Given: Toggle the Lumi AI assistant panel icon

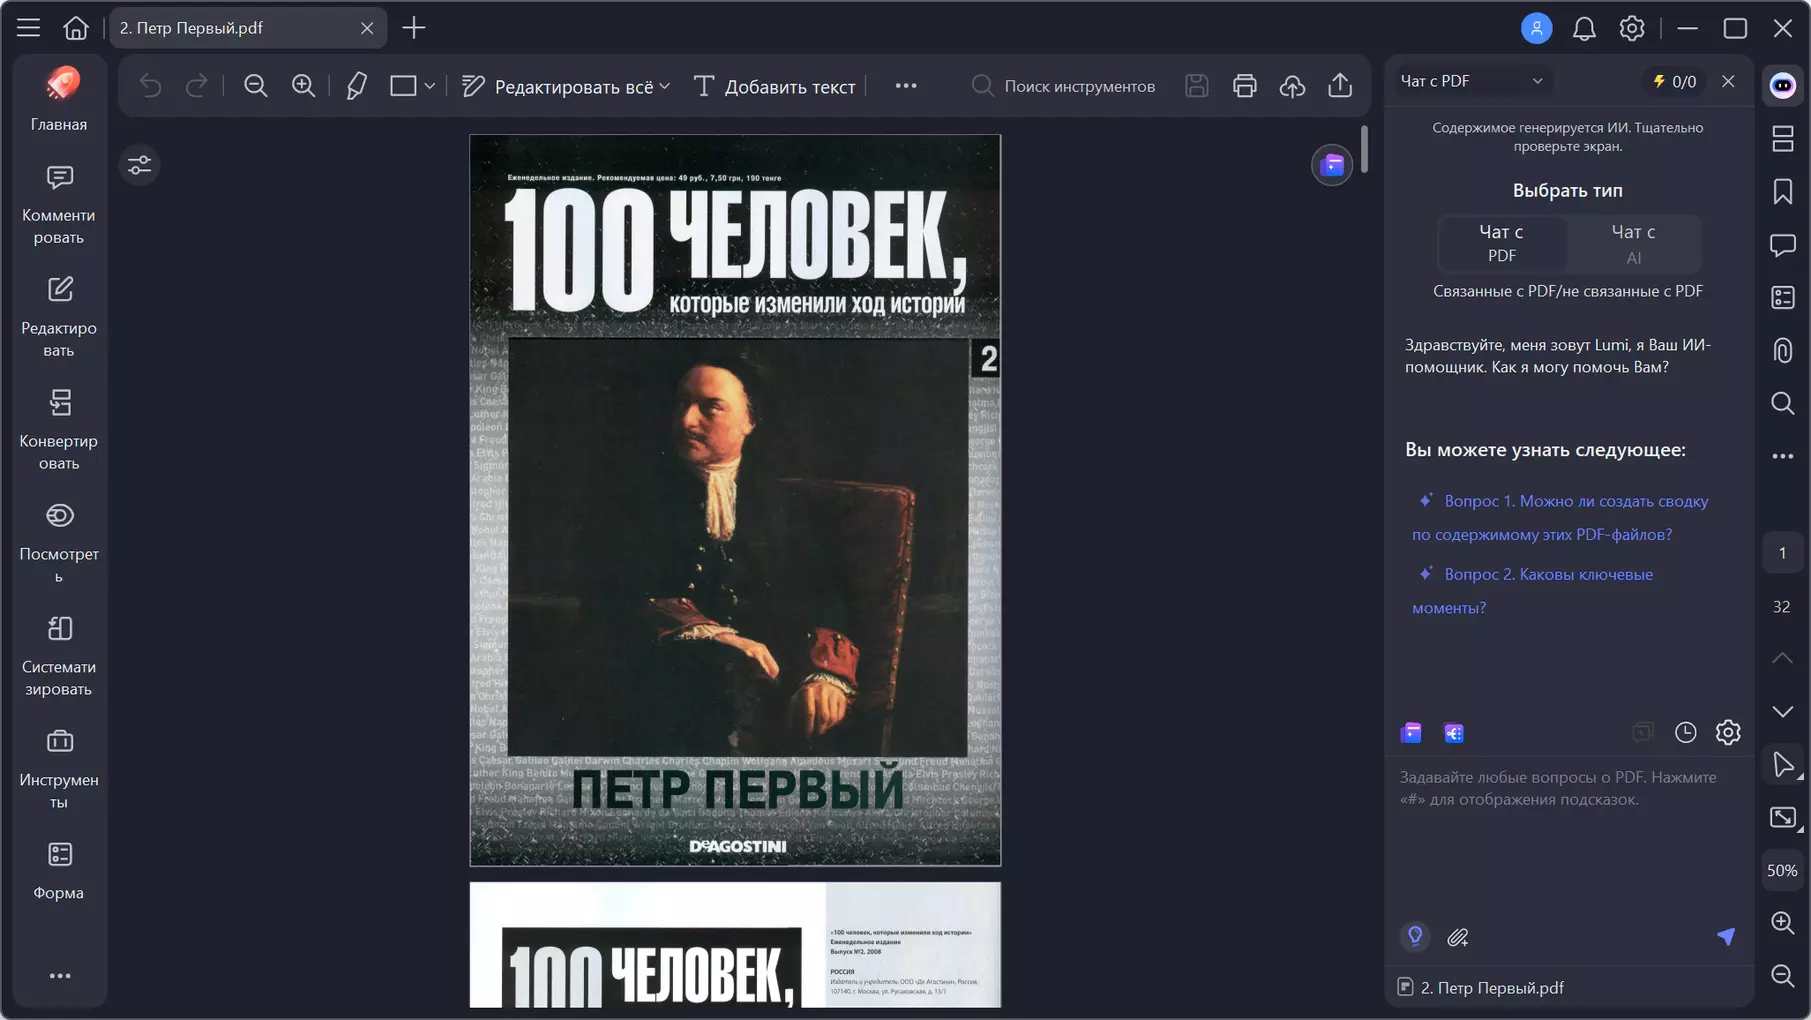Looking at the screenshot, I should [1782, 86].
